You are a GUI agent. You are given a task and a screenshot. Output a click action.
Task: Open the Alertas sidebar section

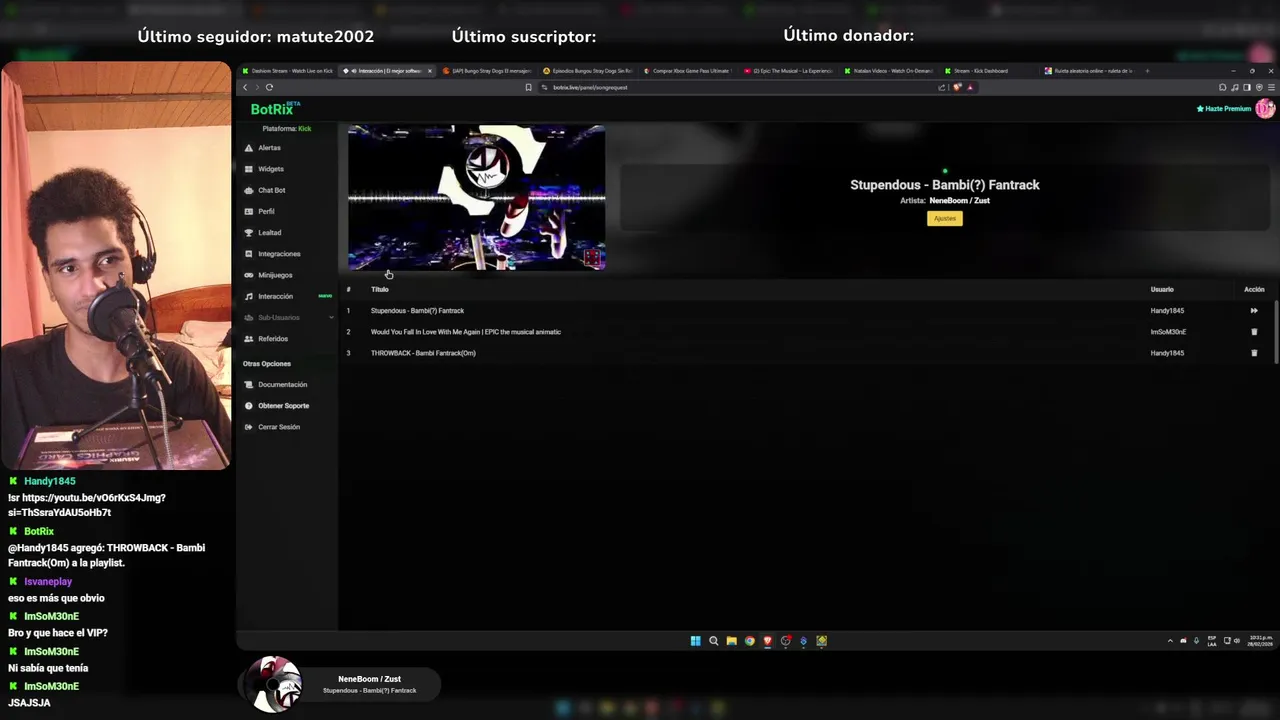(x=269, y=148)
